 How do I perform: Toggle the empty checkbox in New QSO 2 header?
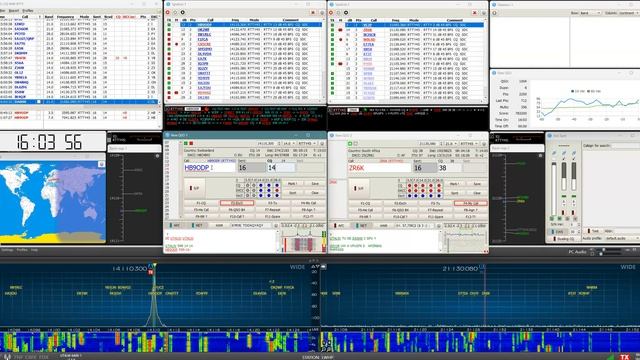(356, 144)
